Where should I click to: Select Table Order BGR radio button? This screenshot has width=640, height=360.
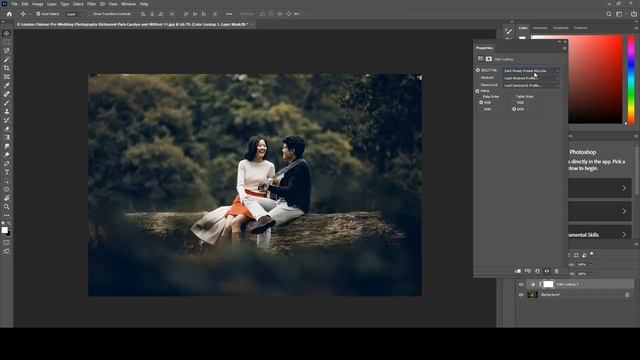pos(514,109)
